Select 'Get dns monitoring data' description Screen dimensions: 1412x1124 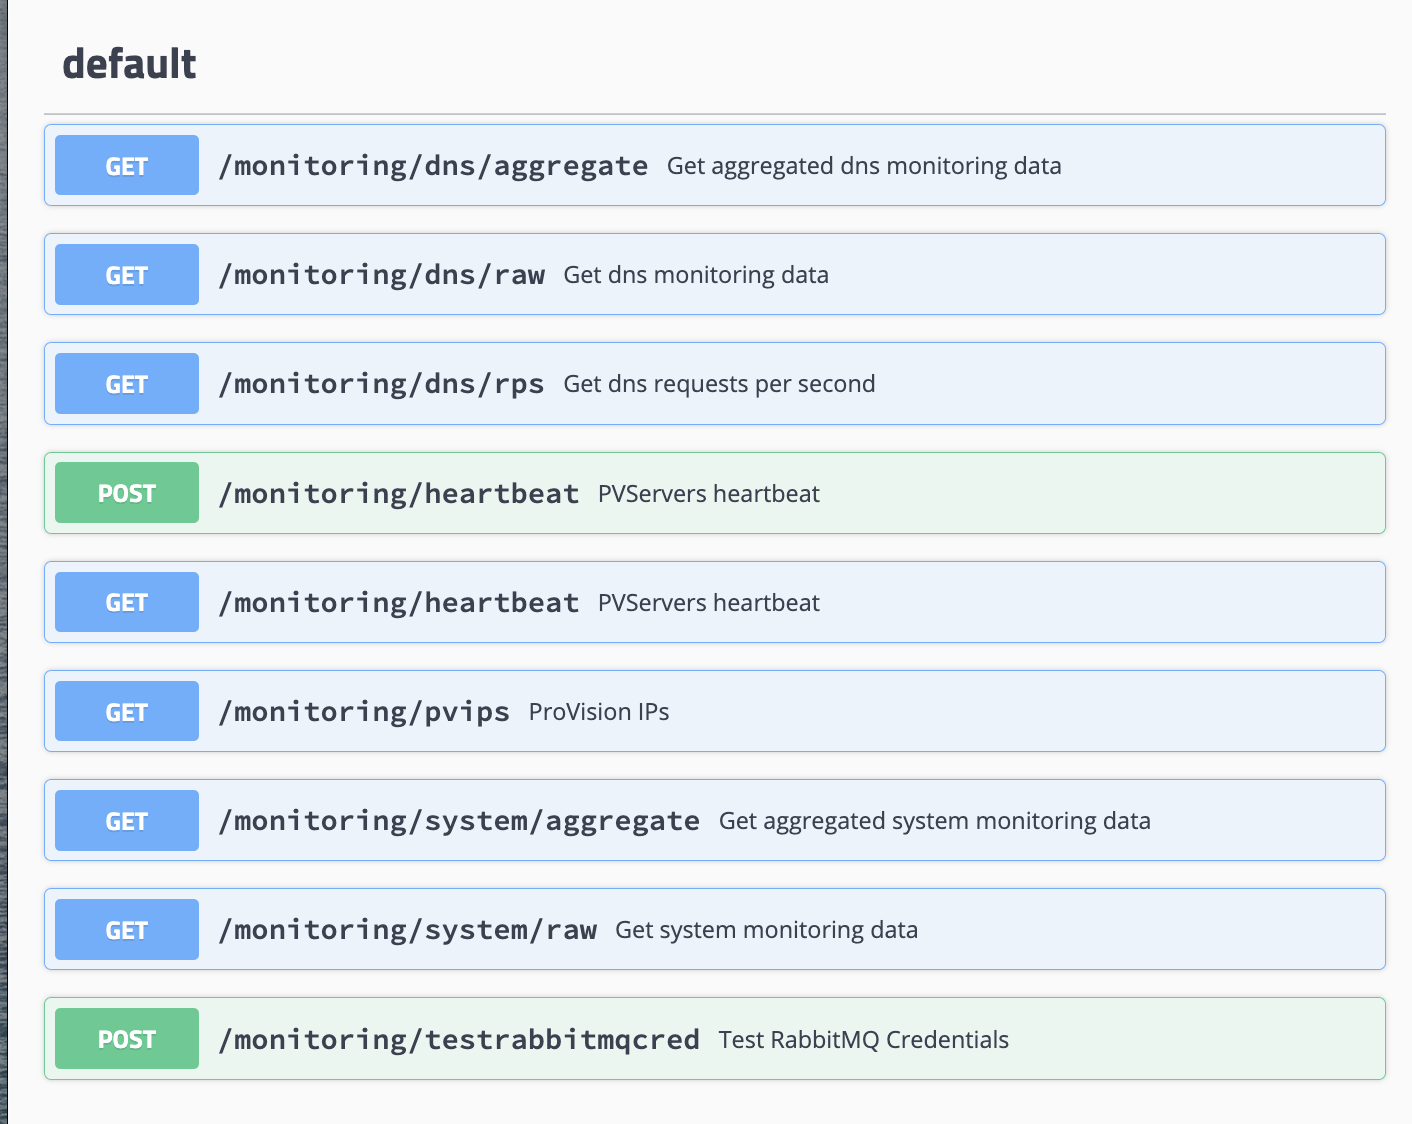click(696, 275)
